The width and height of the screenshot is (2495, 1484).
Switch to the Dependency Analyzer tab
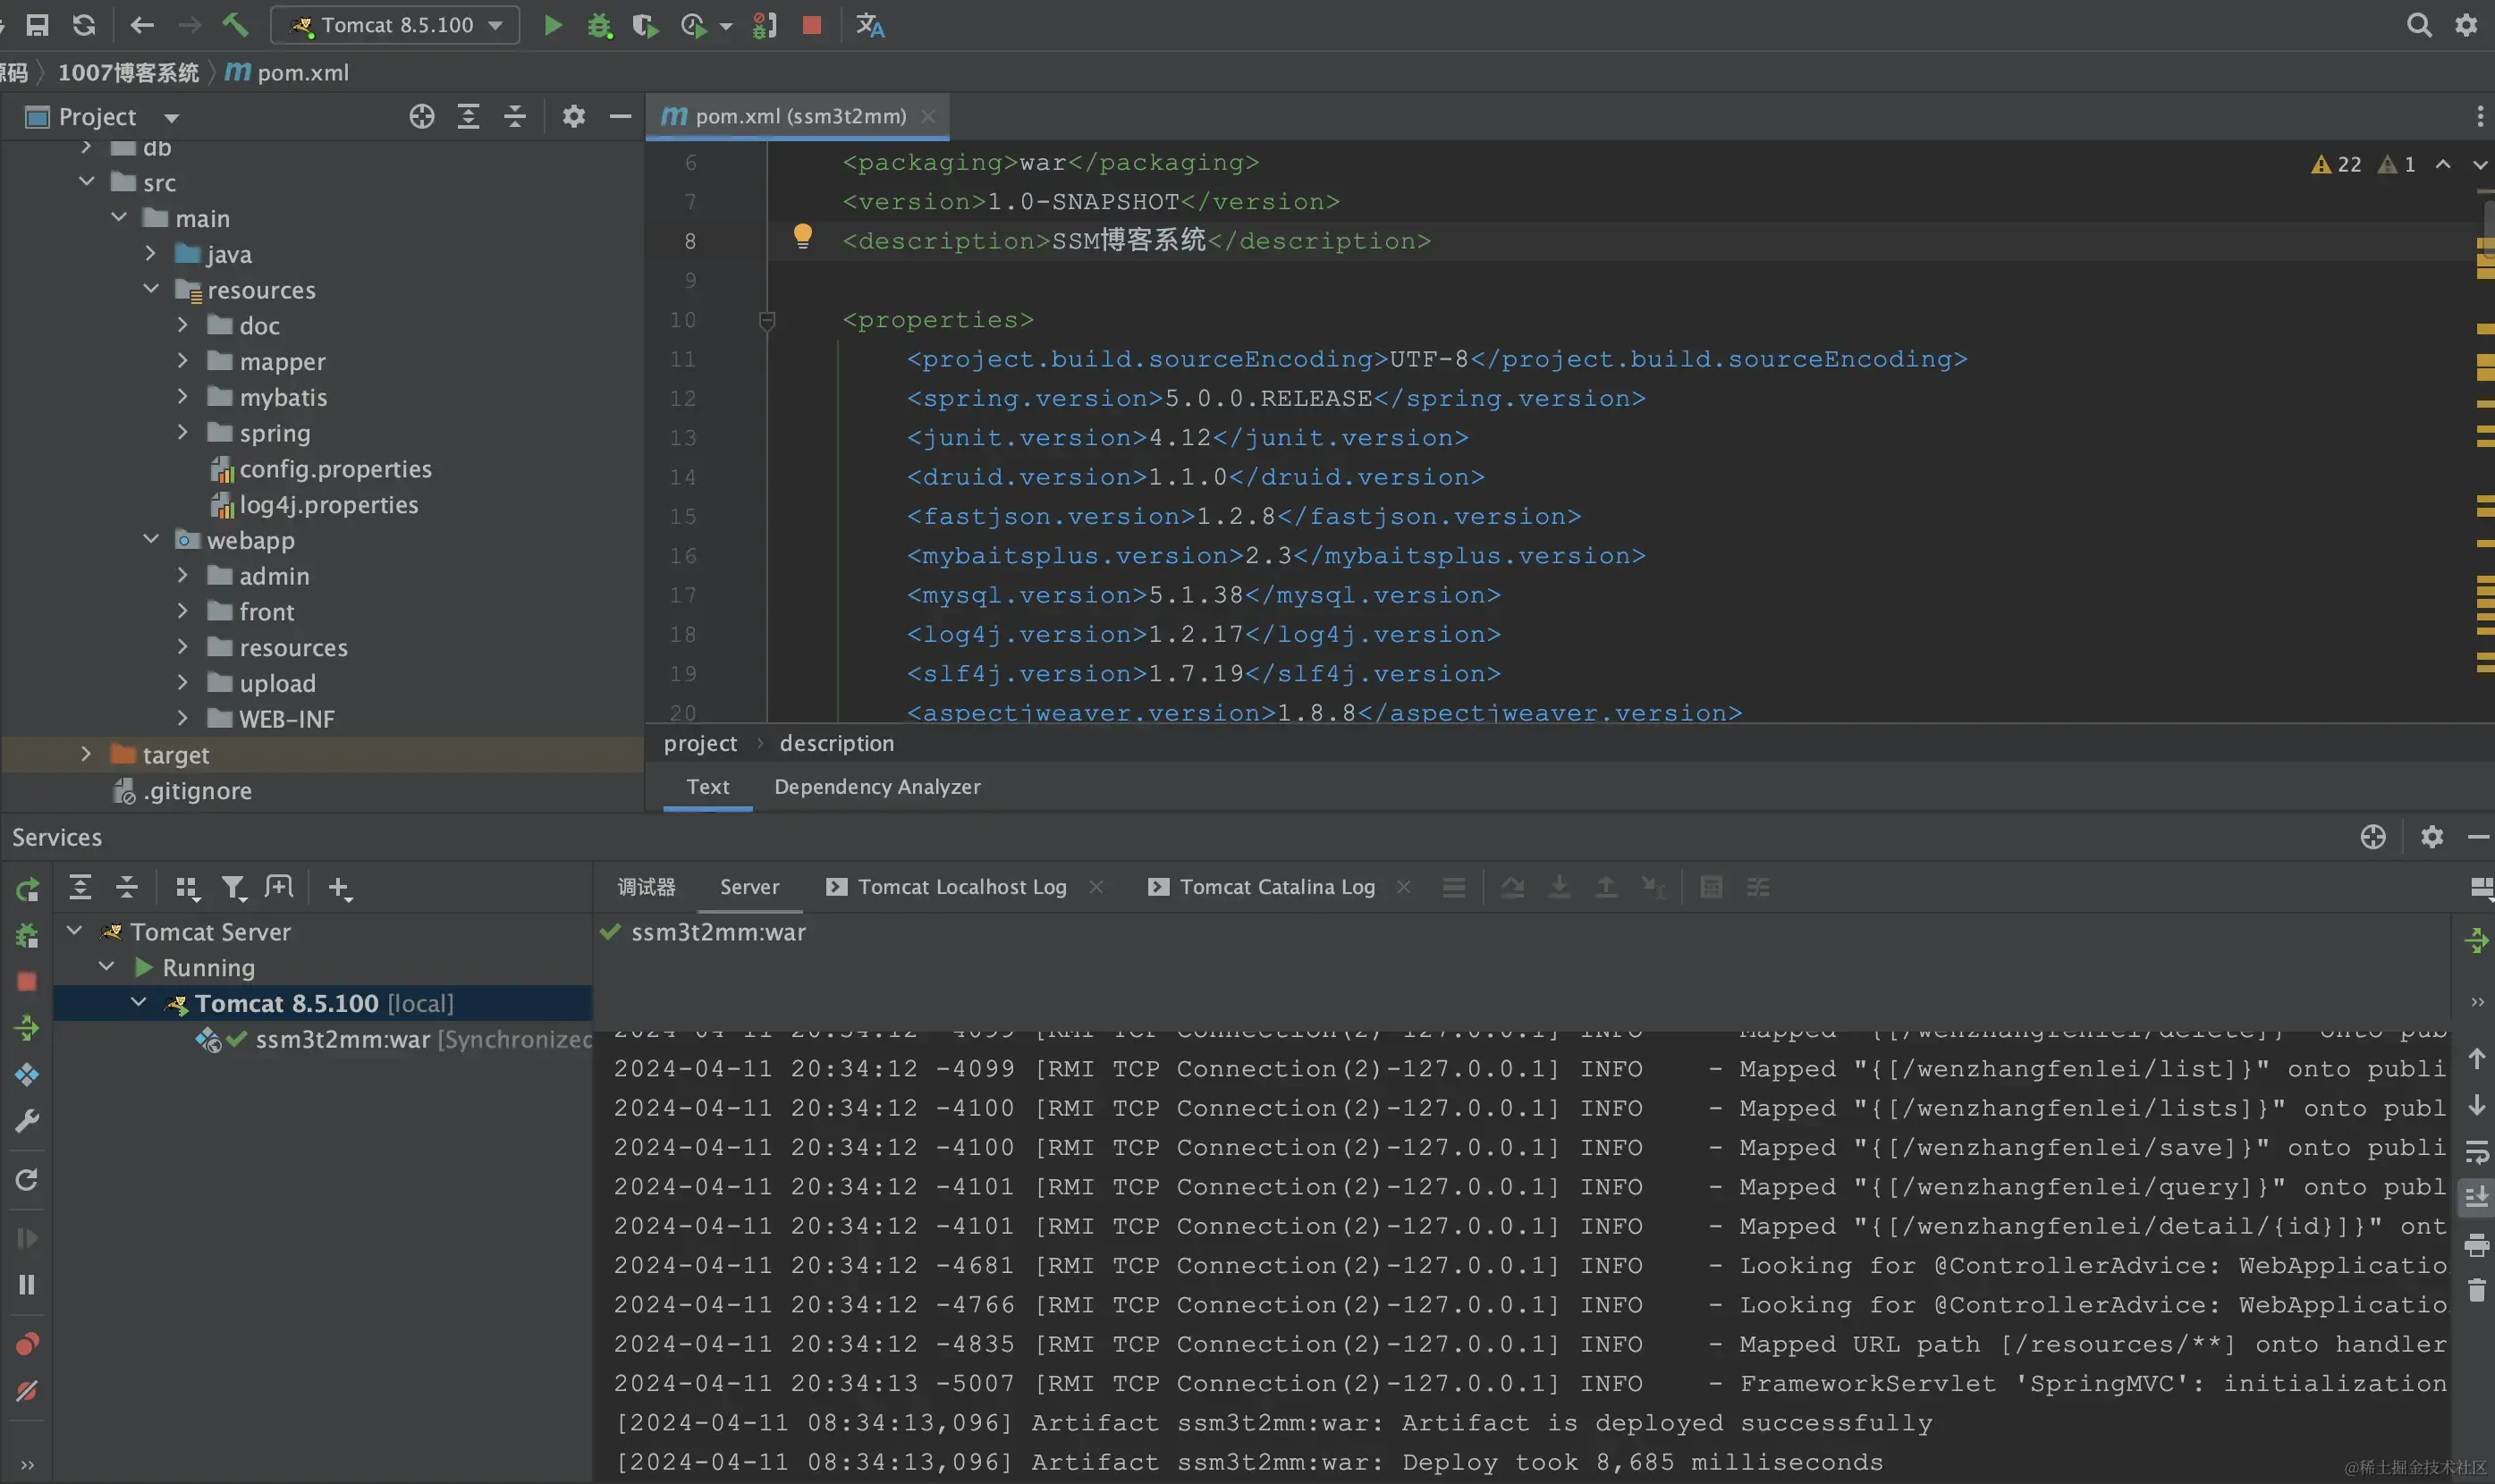(877, 787)
